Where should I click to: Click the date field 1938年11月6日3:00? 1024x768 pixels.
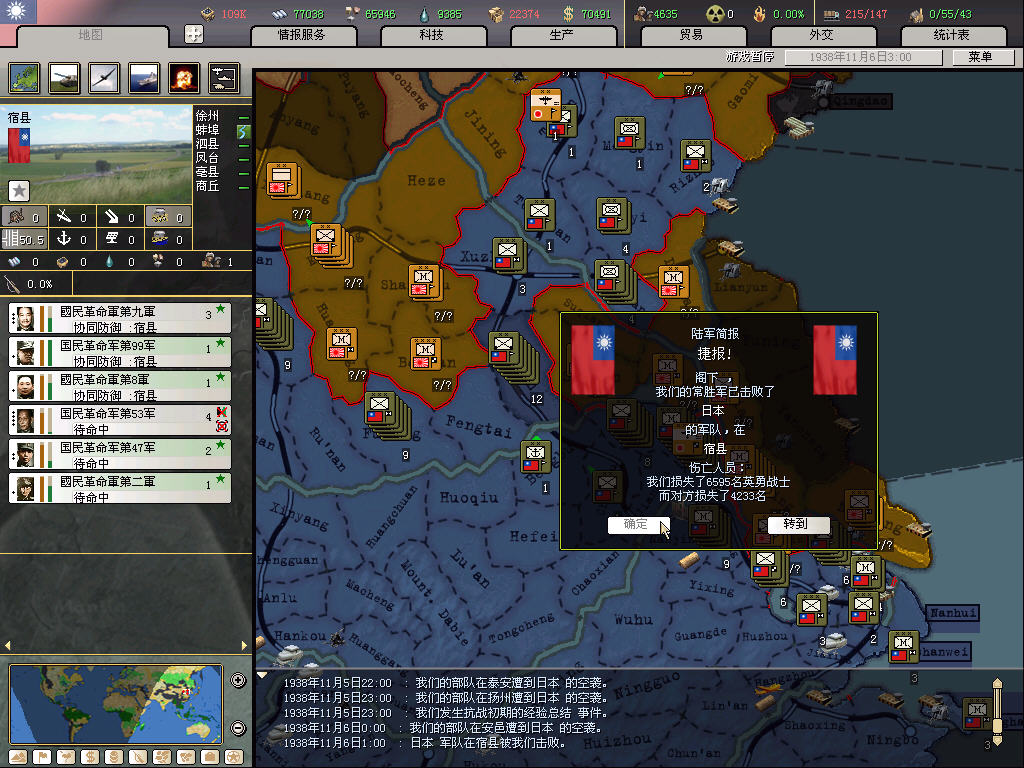tap(863, 57)
